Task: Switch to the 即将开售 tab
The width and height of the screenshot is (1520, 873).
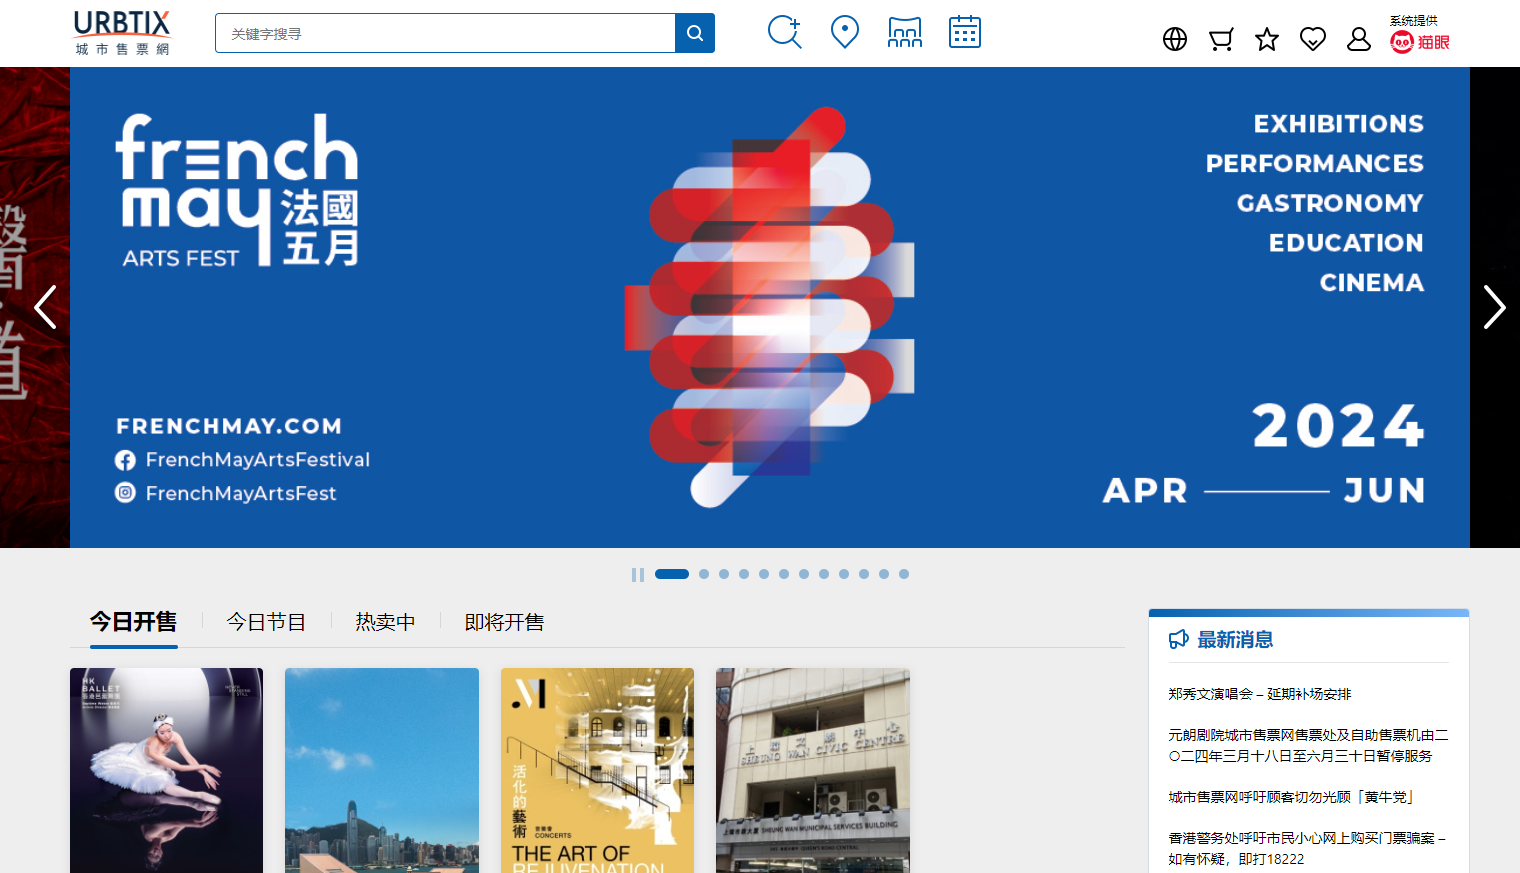Action: pyautogui.click(x=504, y=622)
